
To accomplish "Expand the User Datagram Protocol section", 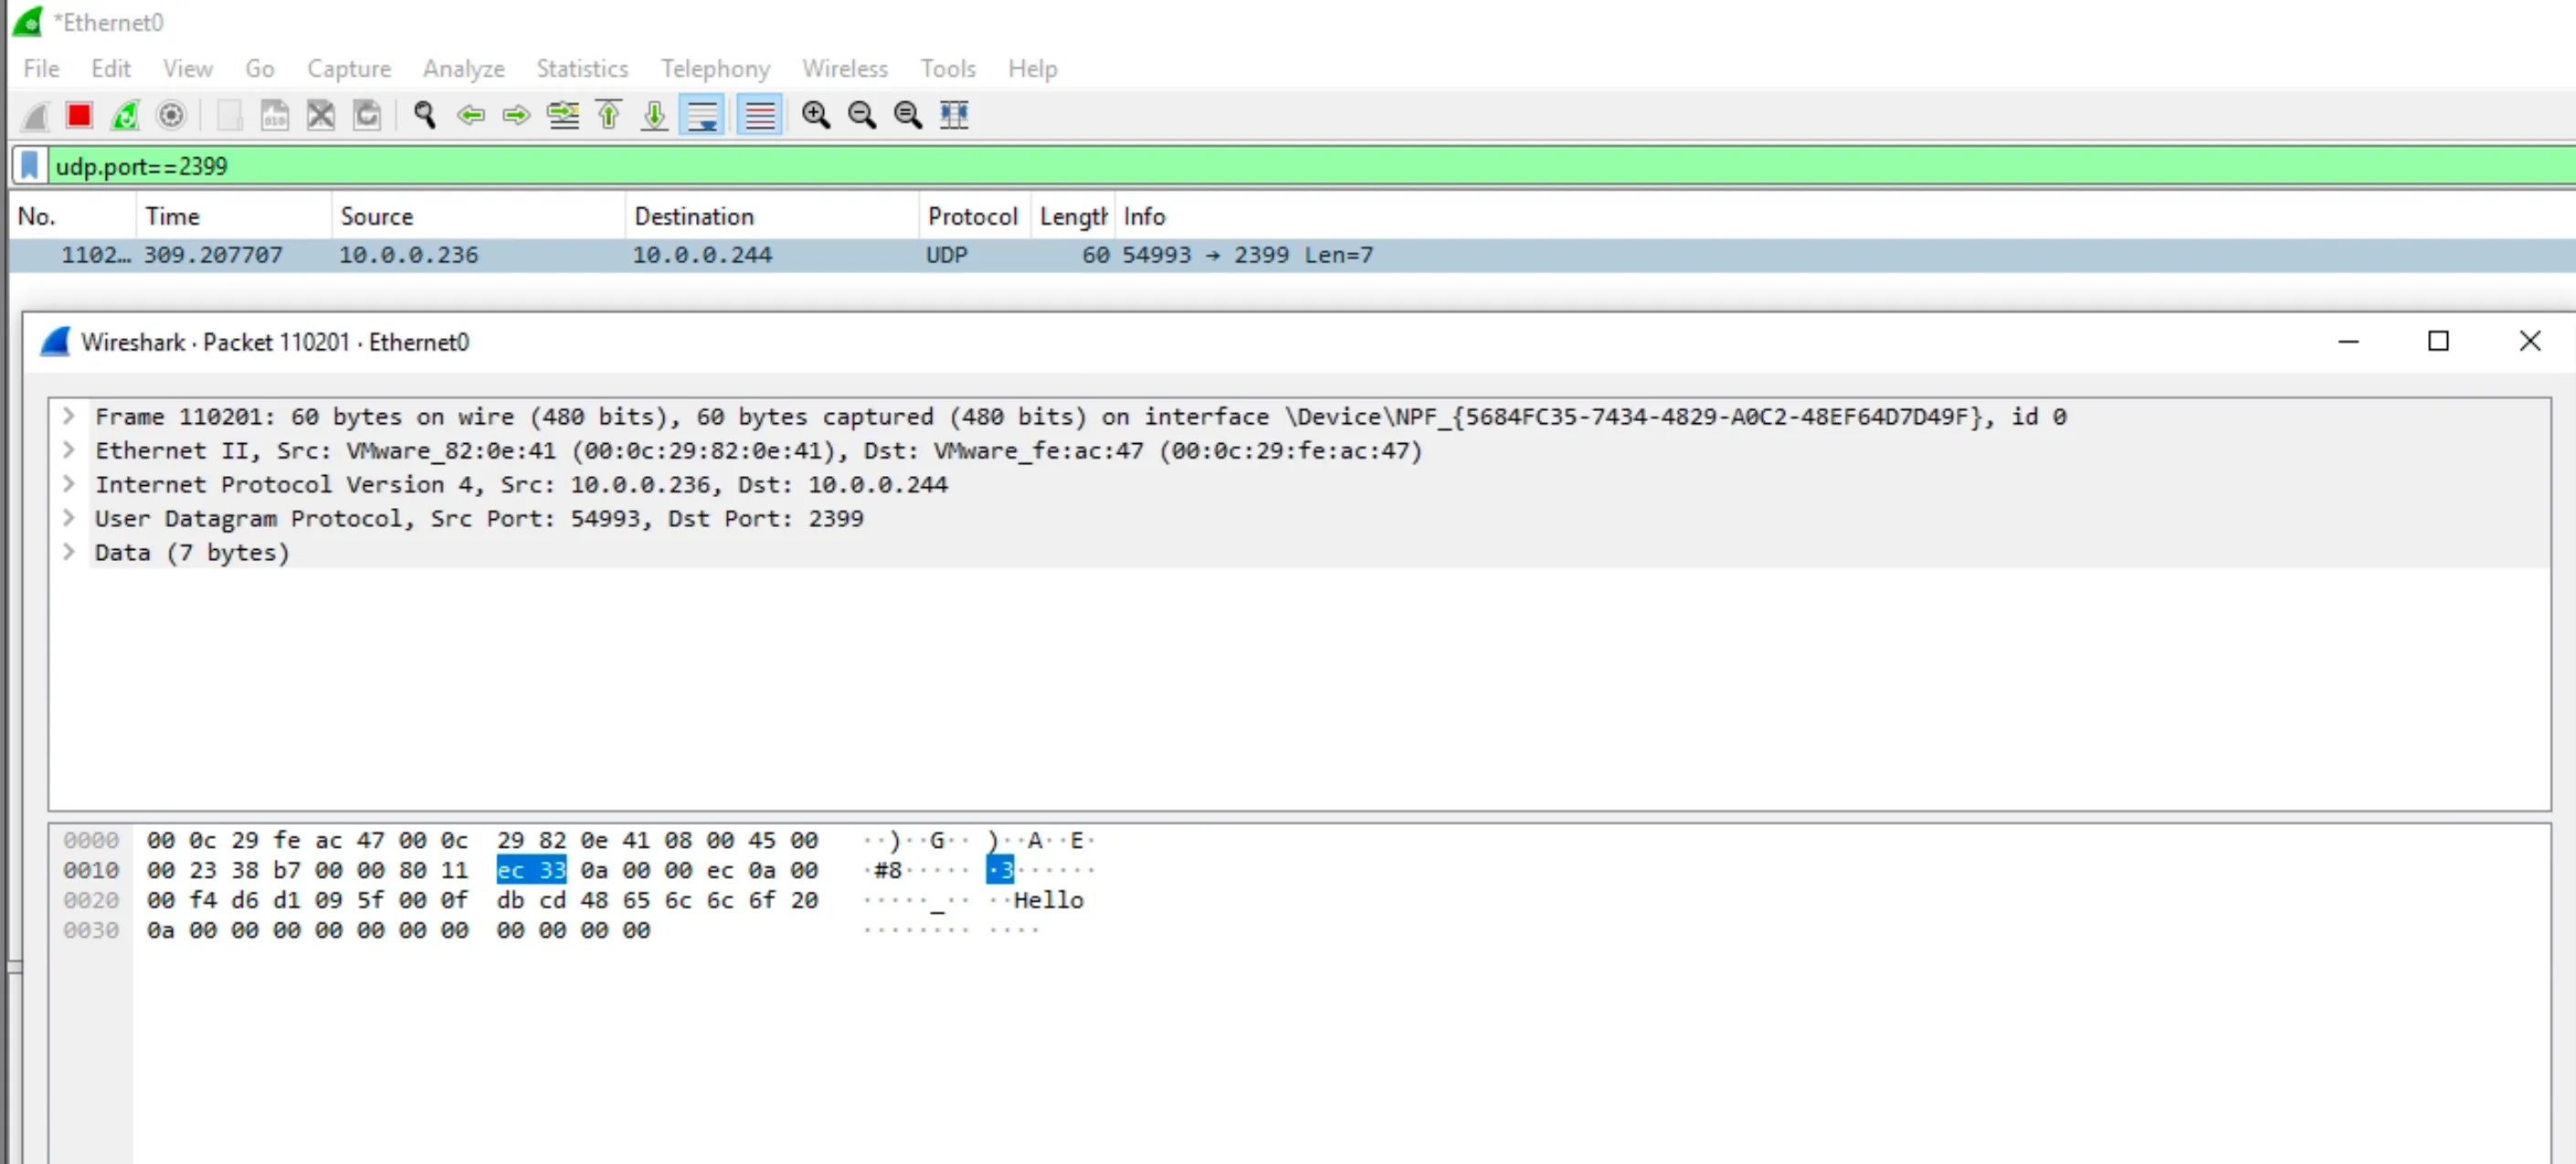I will 69,518.
